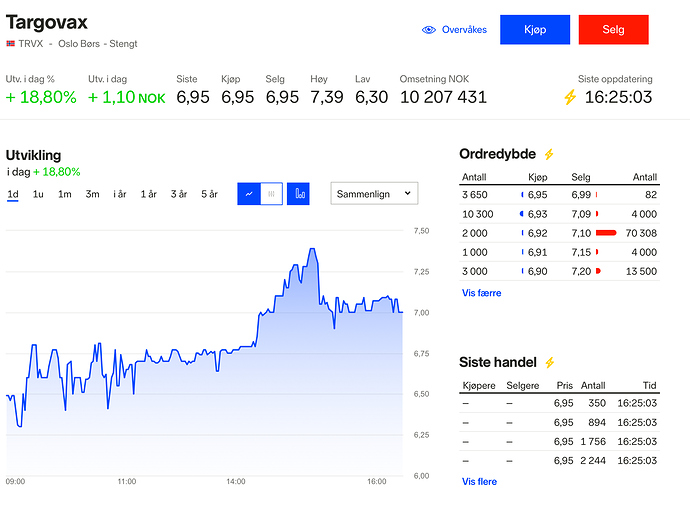Click the Omsetning value 10 207 431
The width and height of the screenshot is (690, 512).
click(x=443, y=97)
